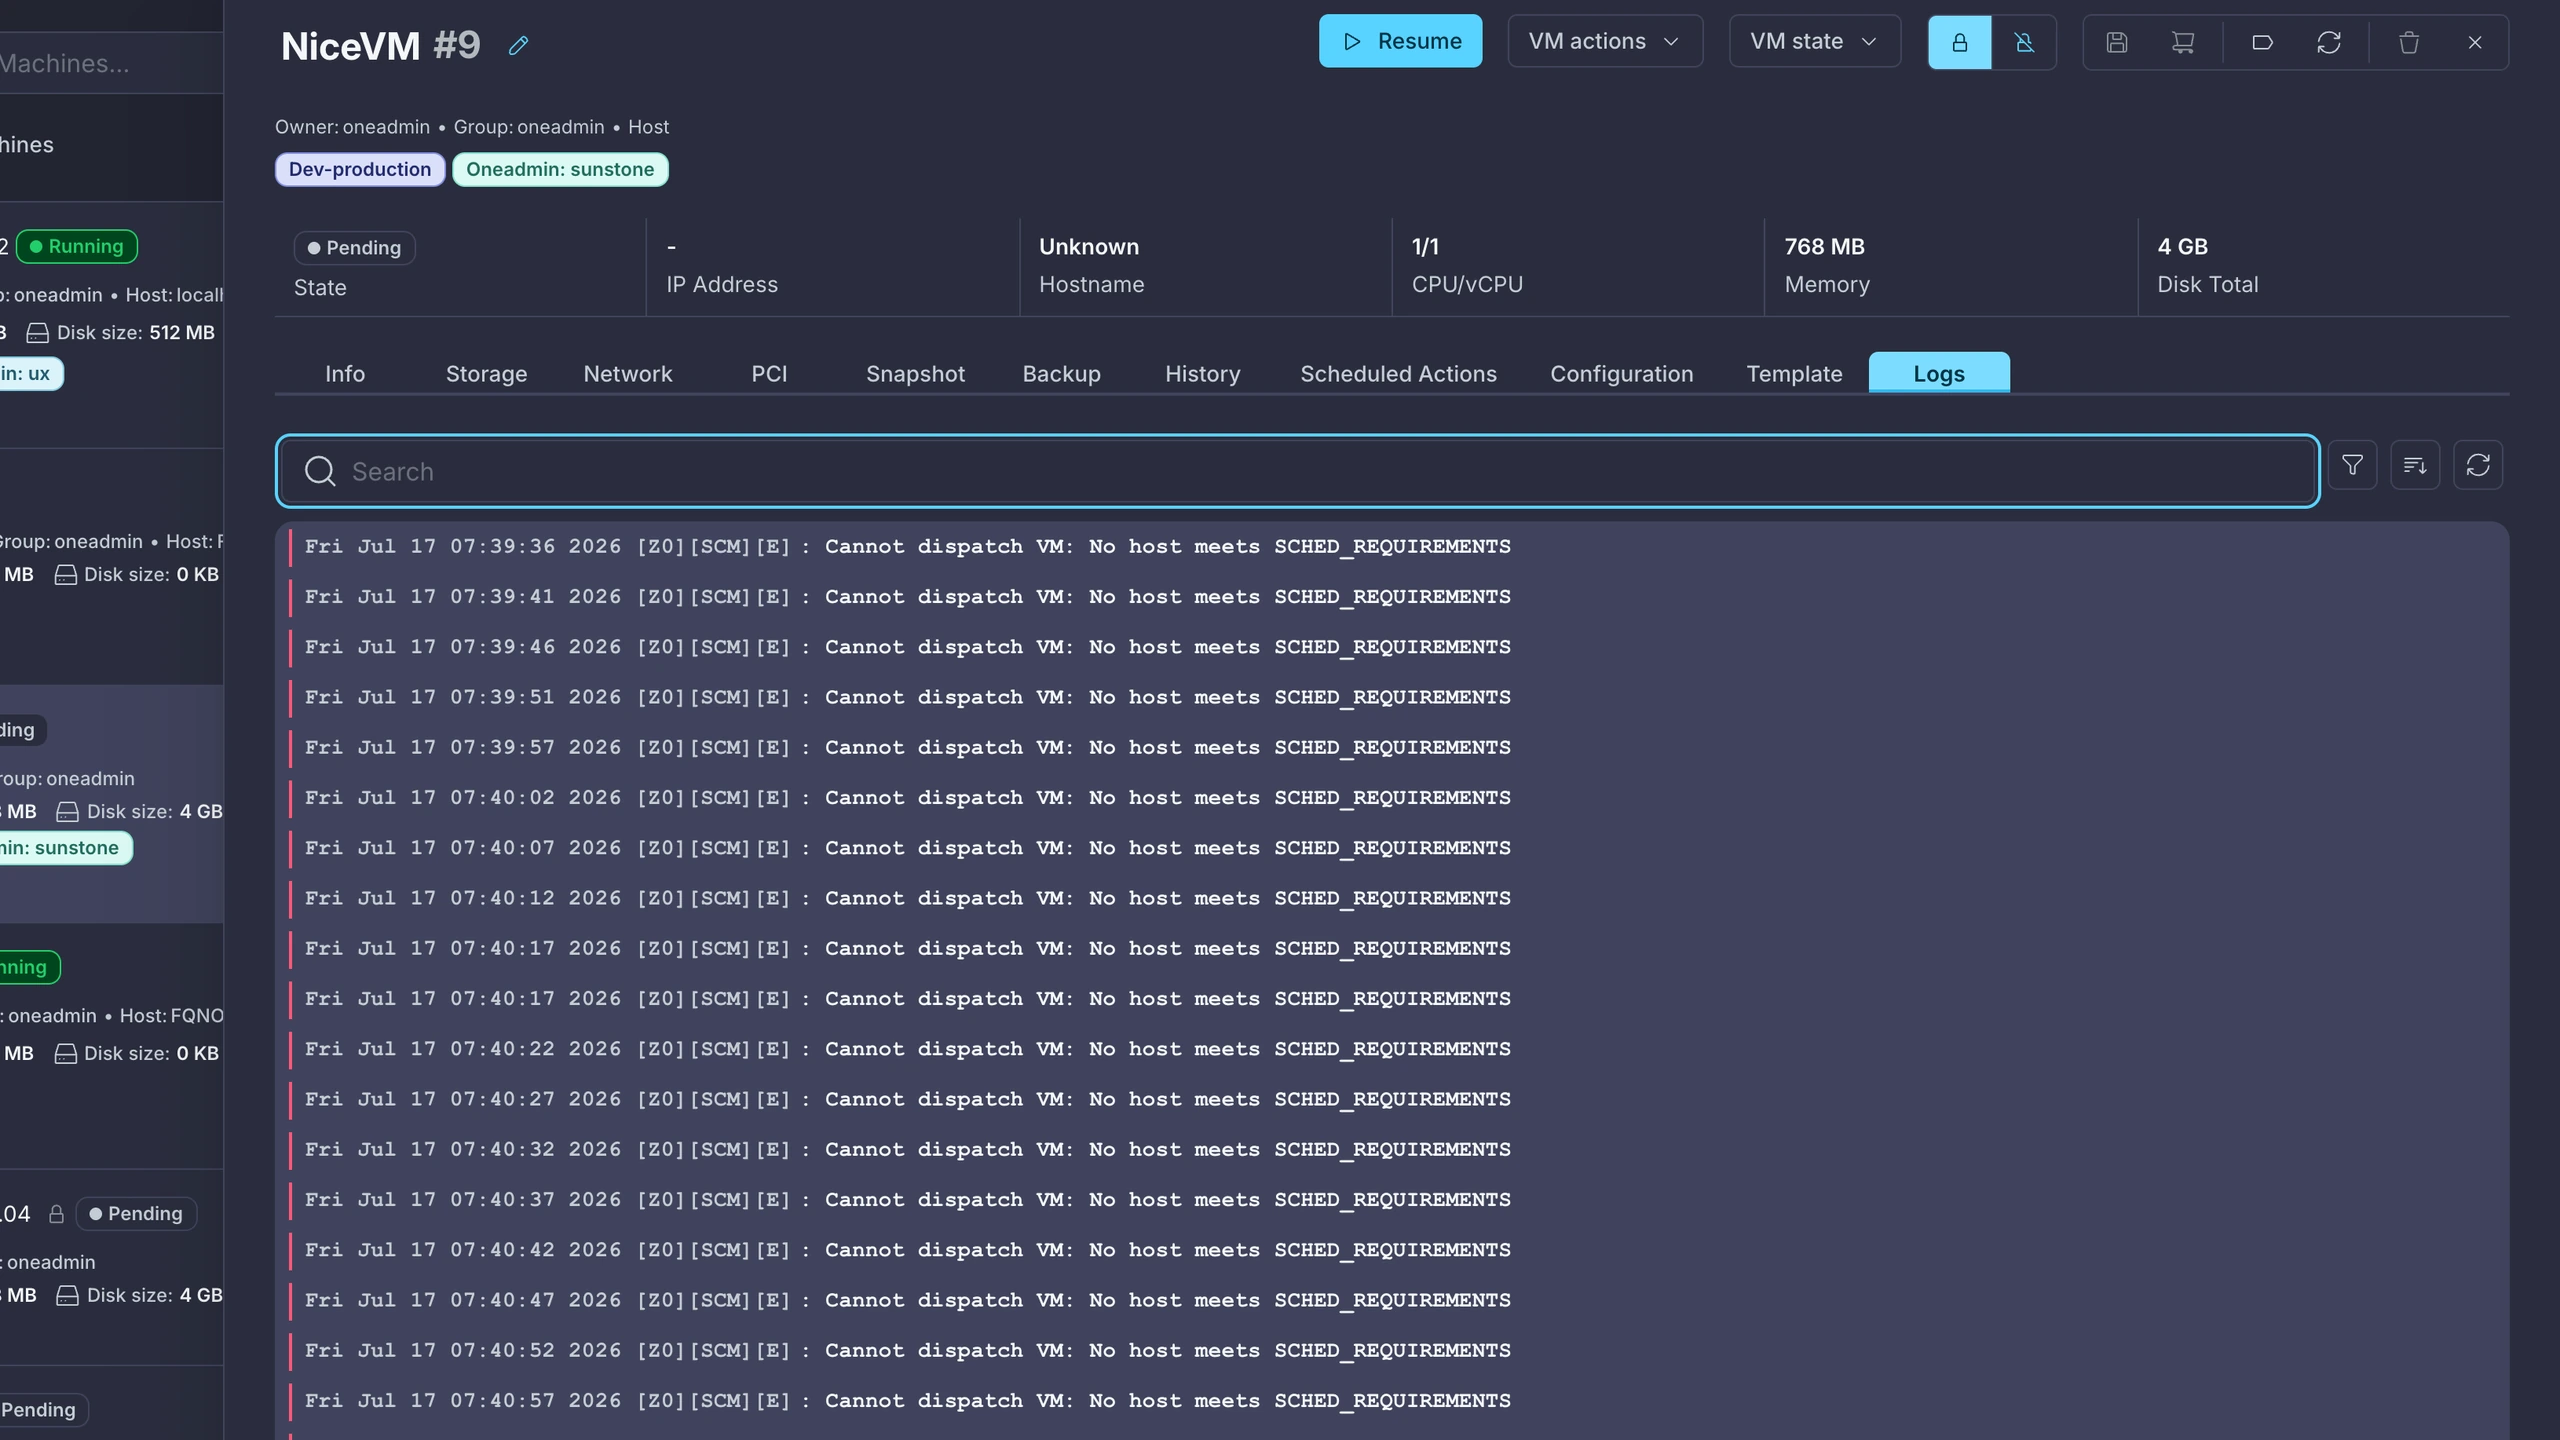Click the label tag icon

pyautogui.click(x=2262, y=42)
